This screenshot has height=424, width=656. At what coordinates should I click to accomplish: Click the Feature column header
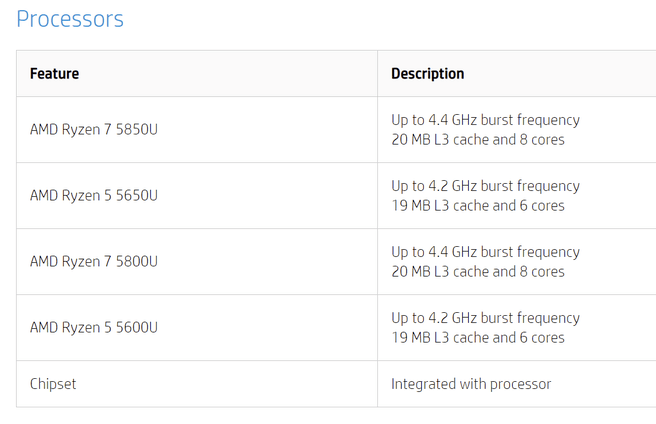pos(54,74)
